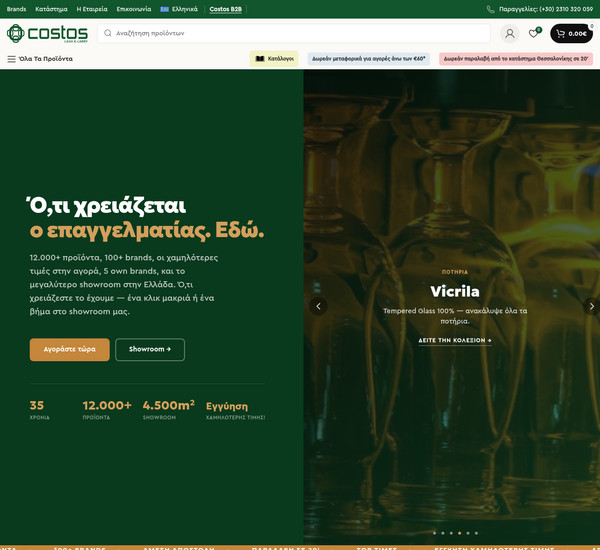
Task: Click the Αναζήτηση προϊόντων search field
Action: (294, 33)
